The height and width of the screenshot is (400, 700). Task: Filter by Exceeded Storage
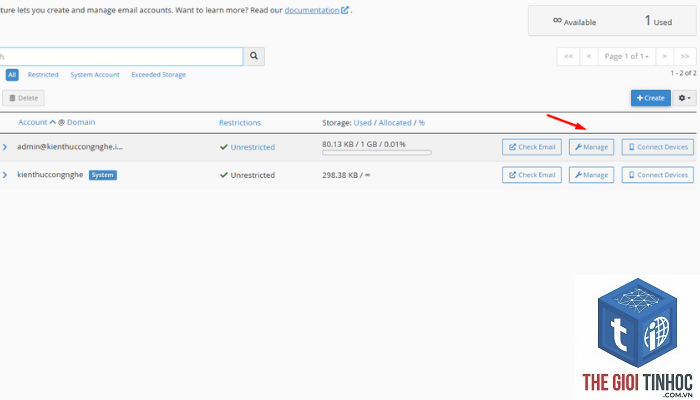pos(158,75)
